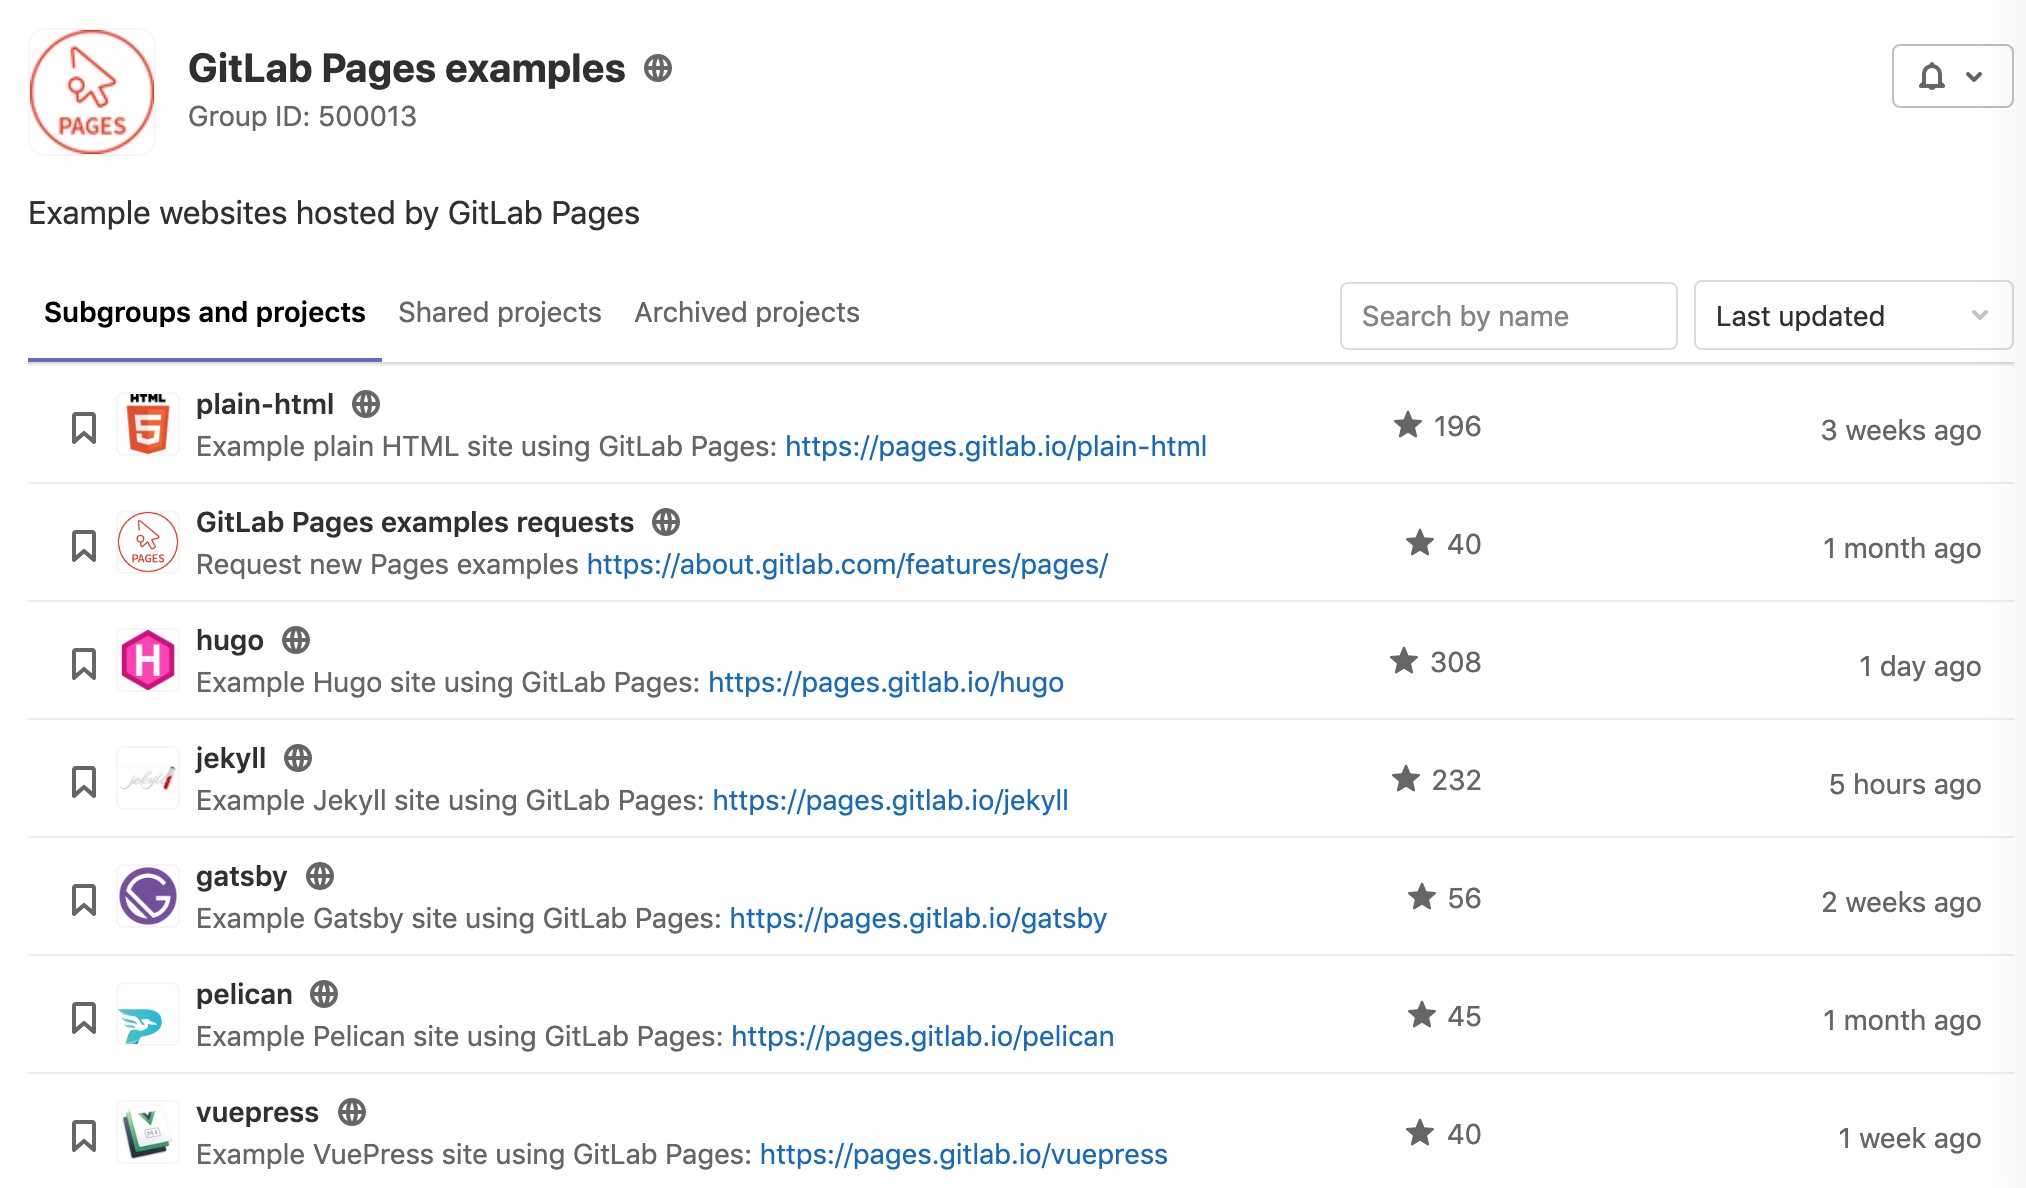The height and width of the screenshot is (1188, 2026).
Task: Click the Search by name field
Action: pyautogui.click(x=1508, y=316)
